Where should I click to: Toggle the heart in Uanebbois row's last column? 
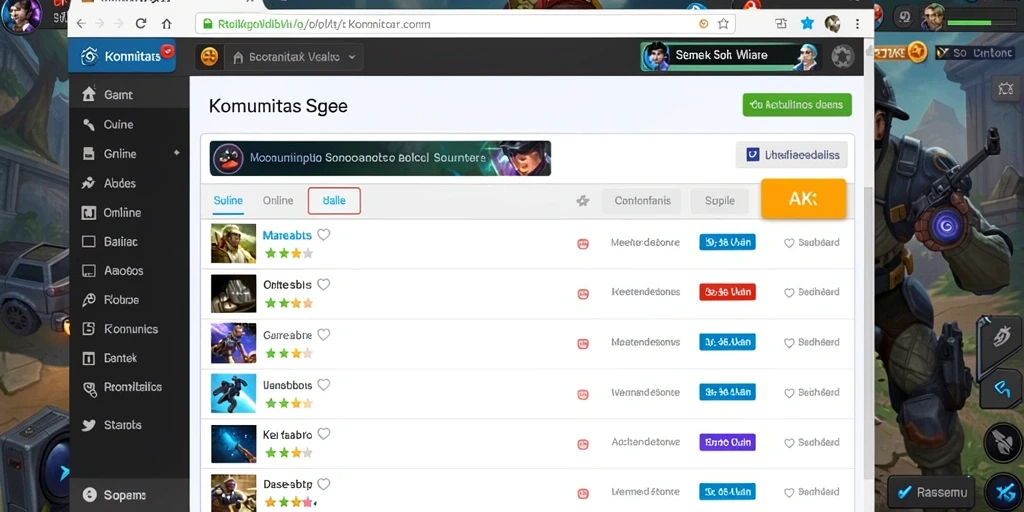[x=789, y=393]
